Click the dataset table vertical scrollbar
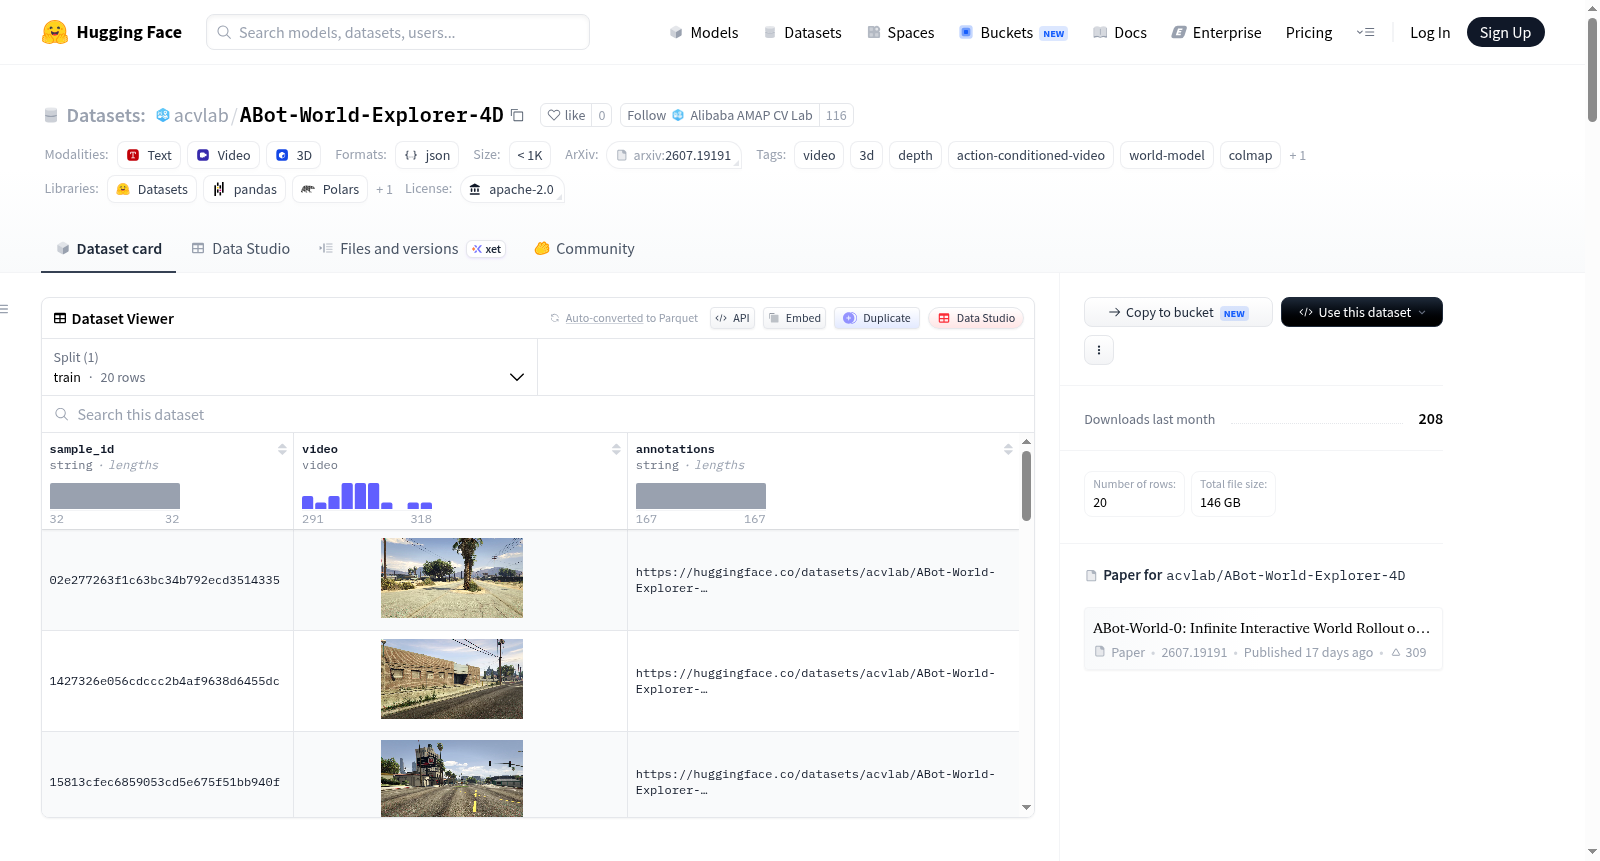The image size is (1600, 861). pyautogui.click(x=1026, y=486)
